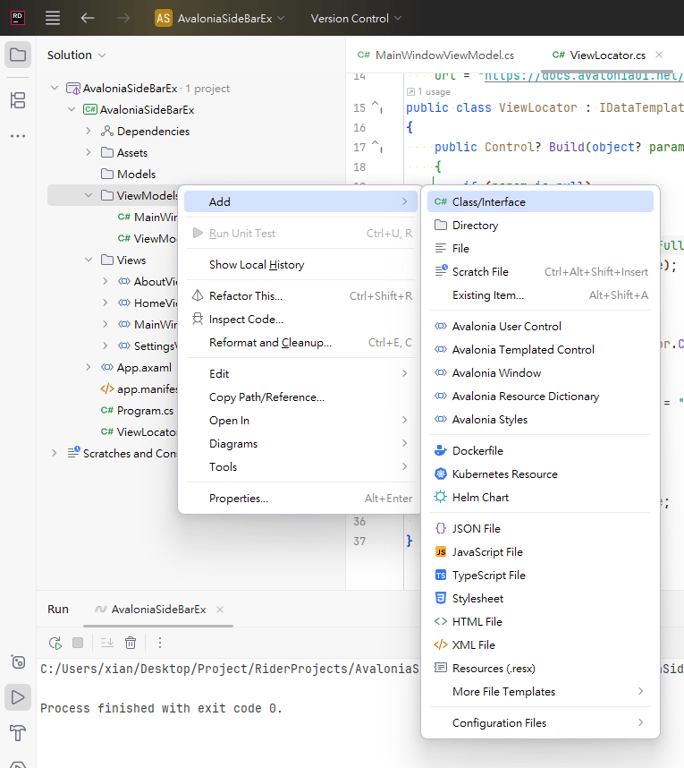Collapse the ViewModels folder
Viewport: 684px width, 768px height.
[x=88, y=195]
